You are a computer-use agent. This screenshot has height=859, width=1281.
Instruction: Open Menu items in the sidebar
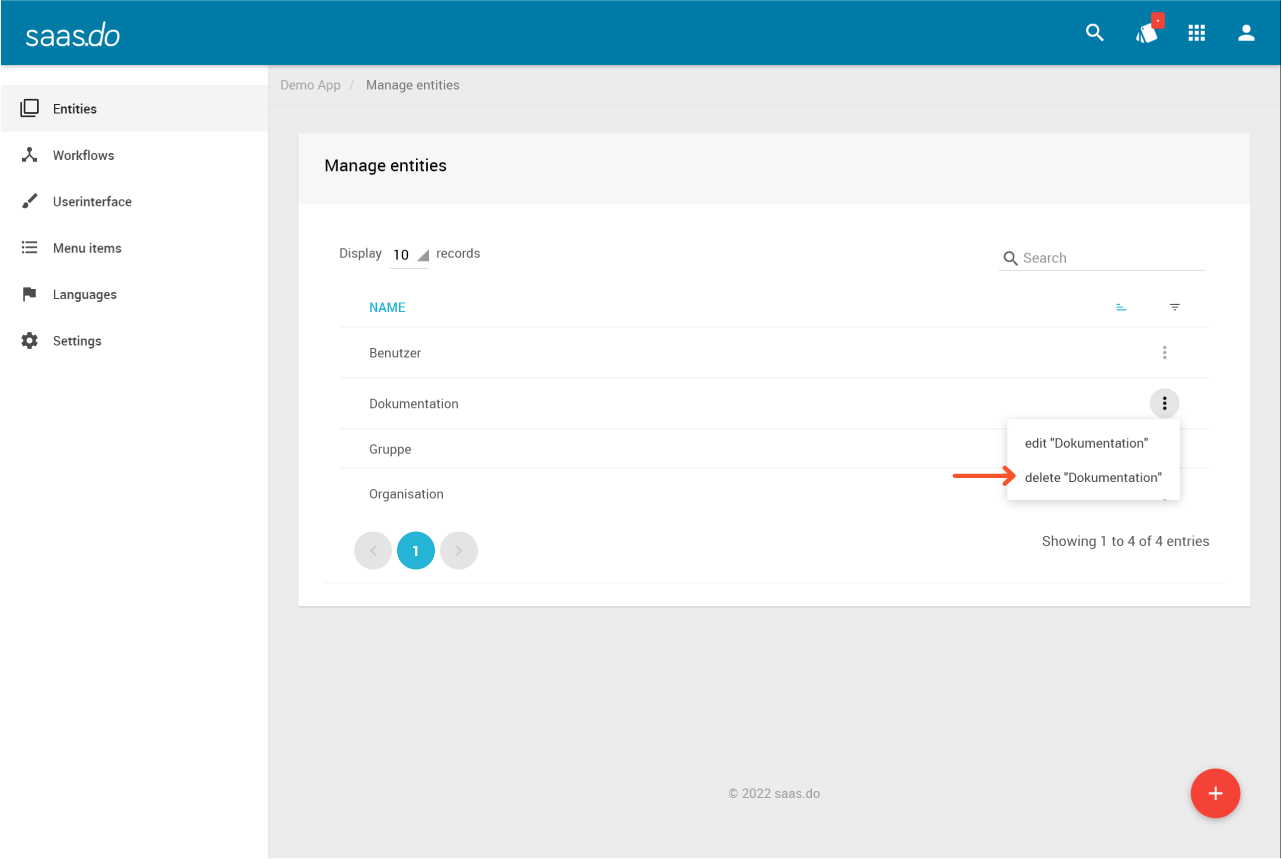coord(87,248)
